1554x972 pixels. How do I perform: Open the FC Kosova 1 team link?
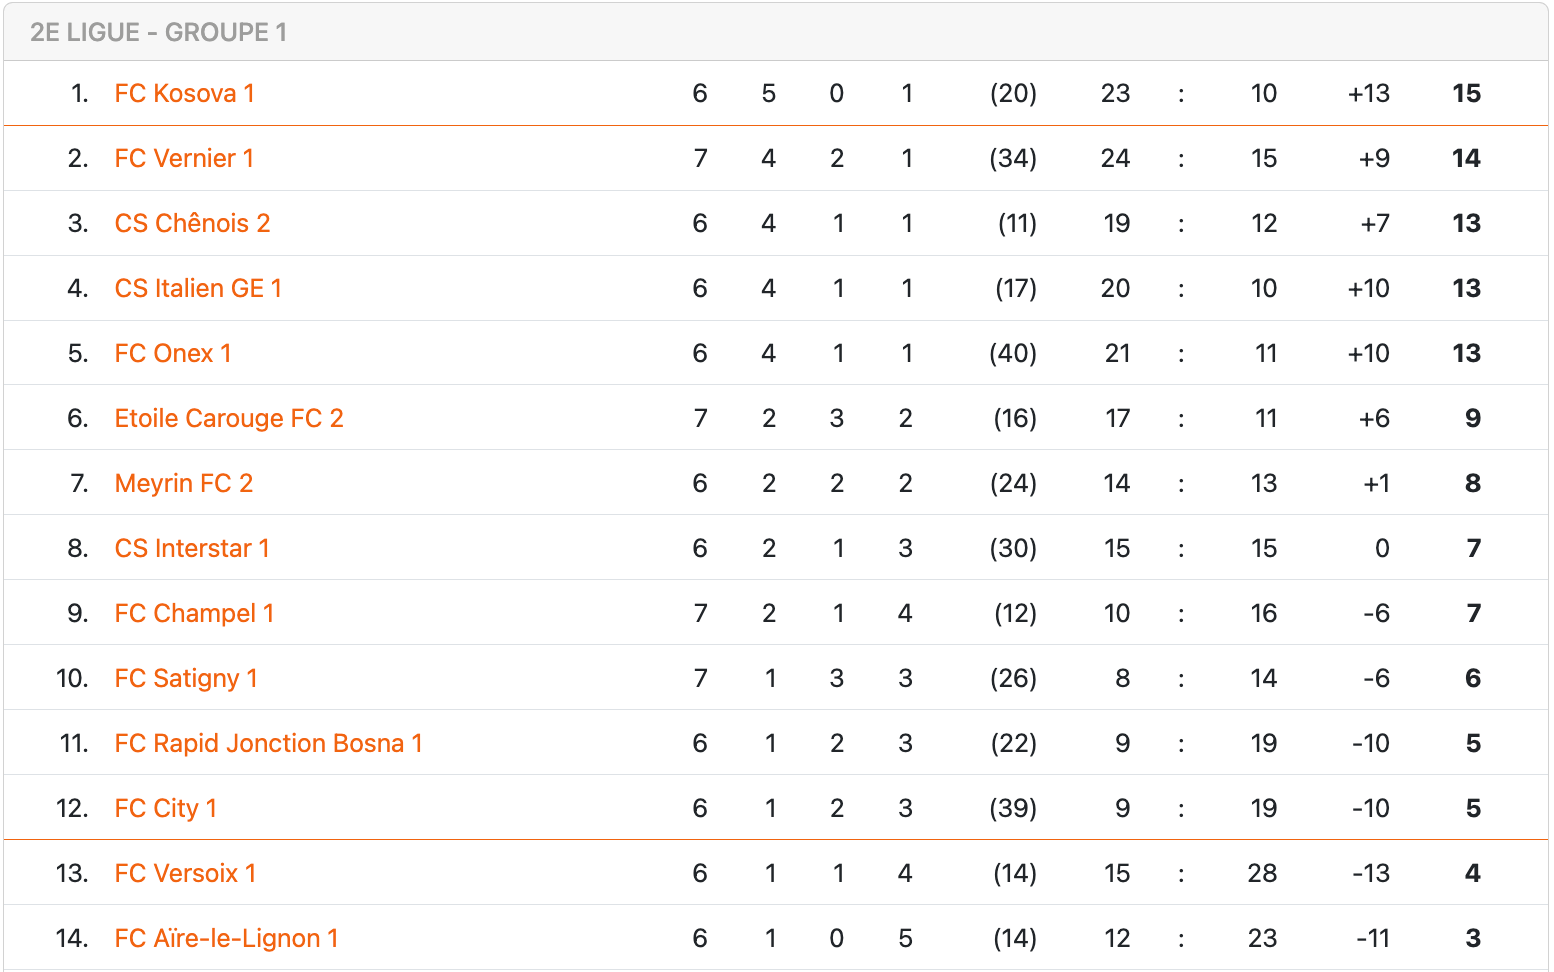click(x=184, y=93)
